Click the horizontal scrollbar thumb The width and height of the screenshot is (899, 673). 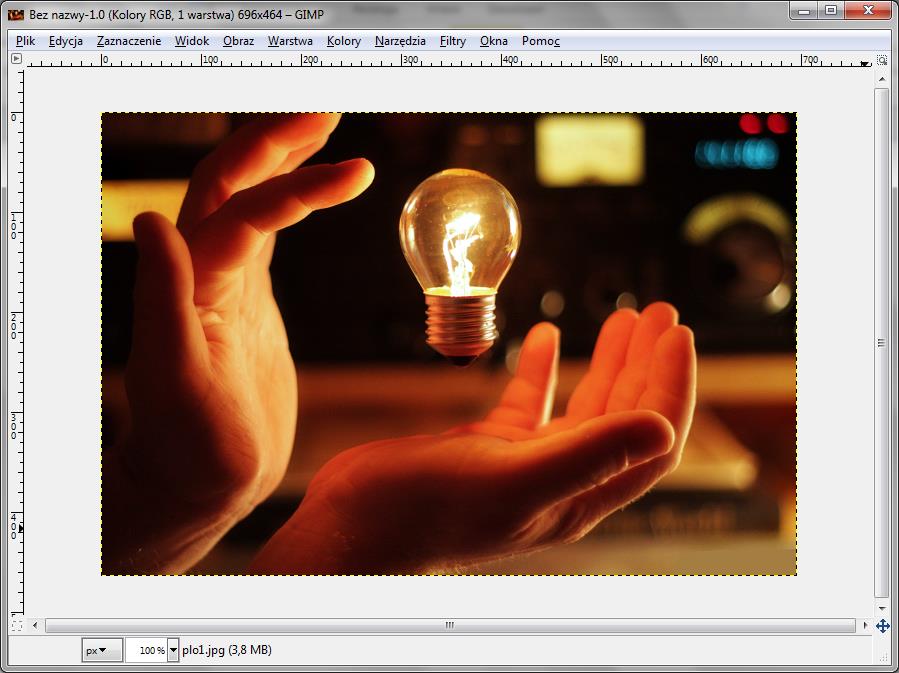450,625
